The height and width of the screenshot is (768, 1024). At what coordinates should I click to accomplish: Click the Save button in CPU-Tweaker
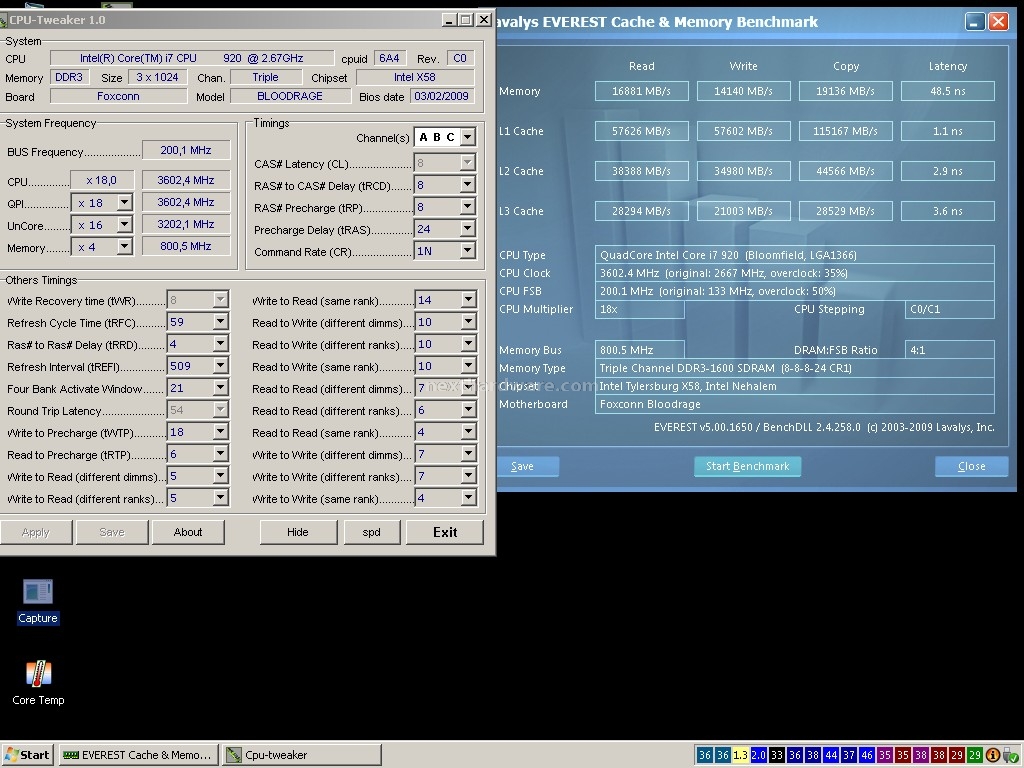tap(112, 532)
